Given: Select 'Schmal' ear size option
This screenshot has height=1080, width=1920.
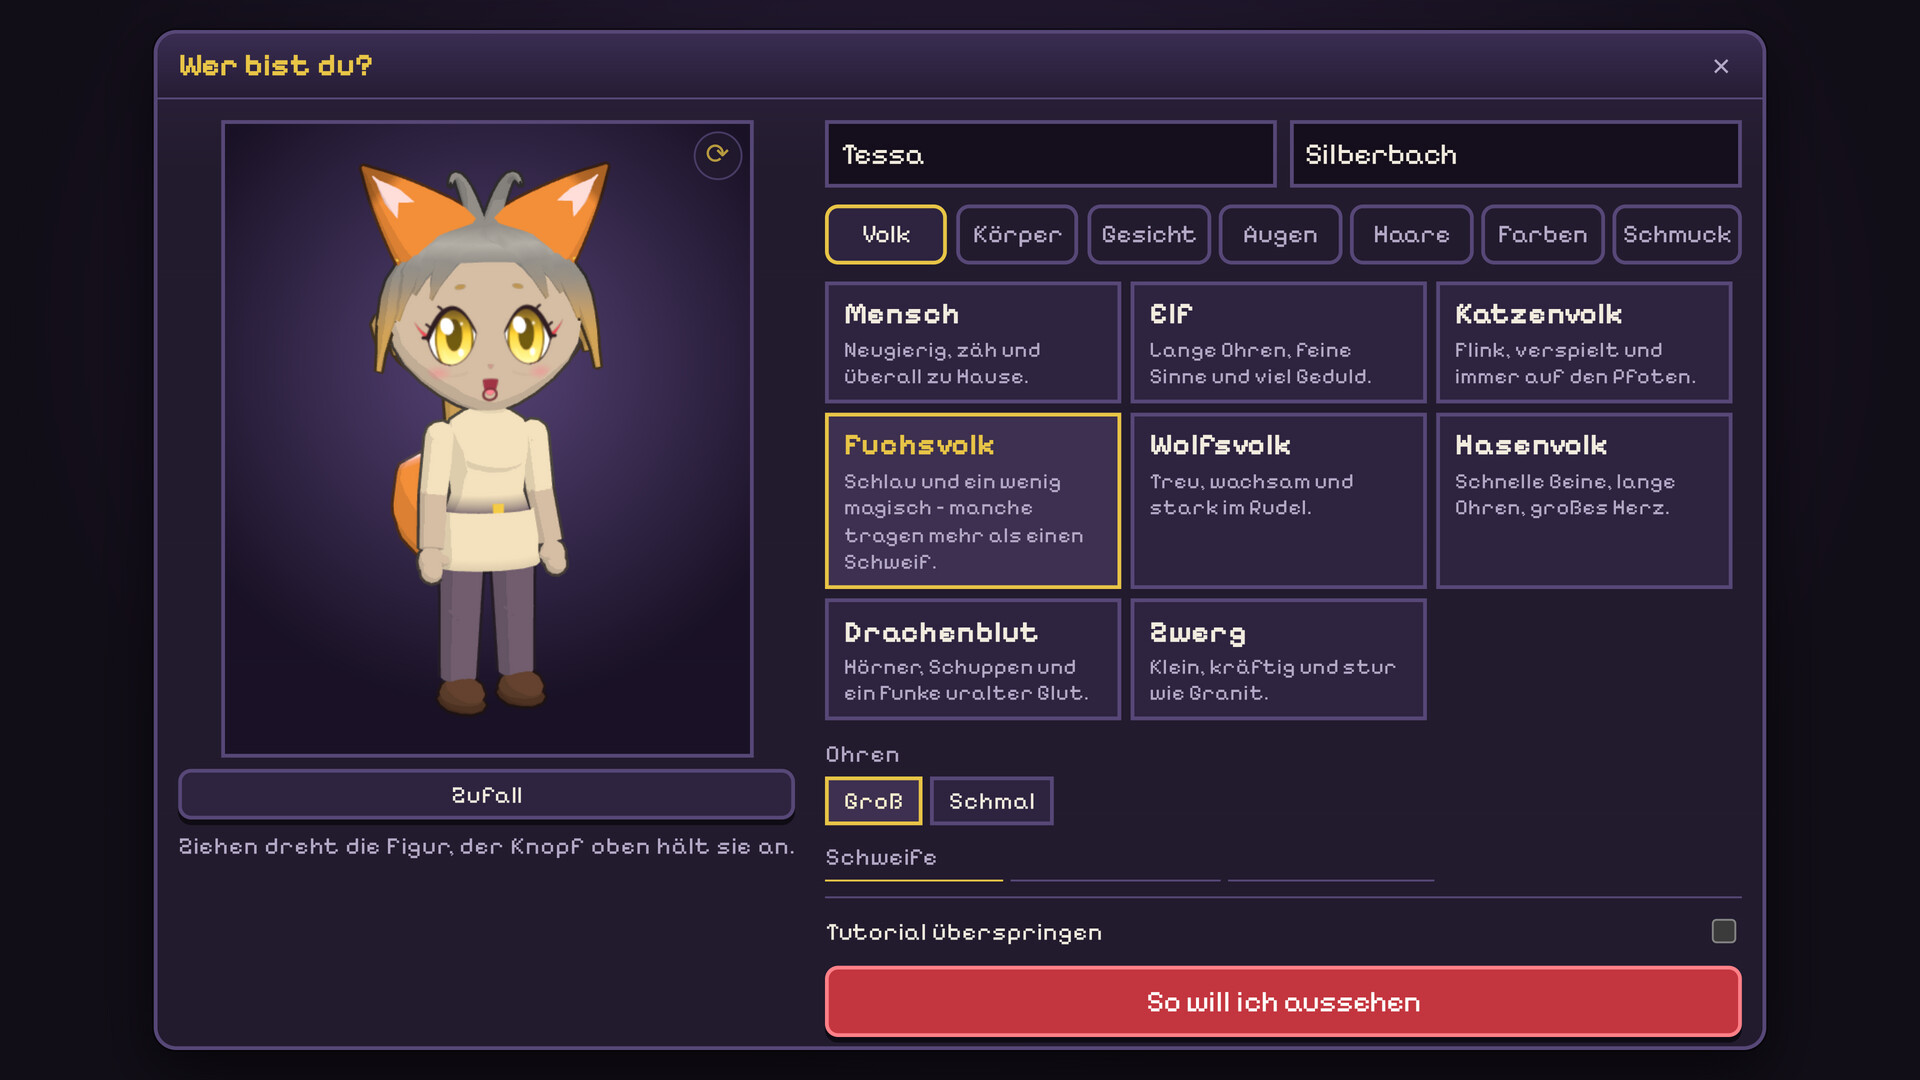Looking at the screenshot, I should pyautogui.click(x=991, y=801).
